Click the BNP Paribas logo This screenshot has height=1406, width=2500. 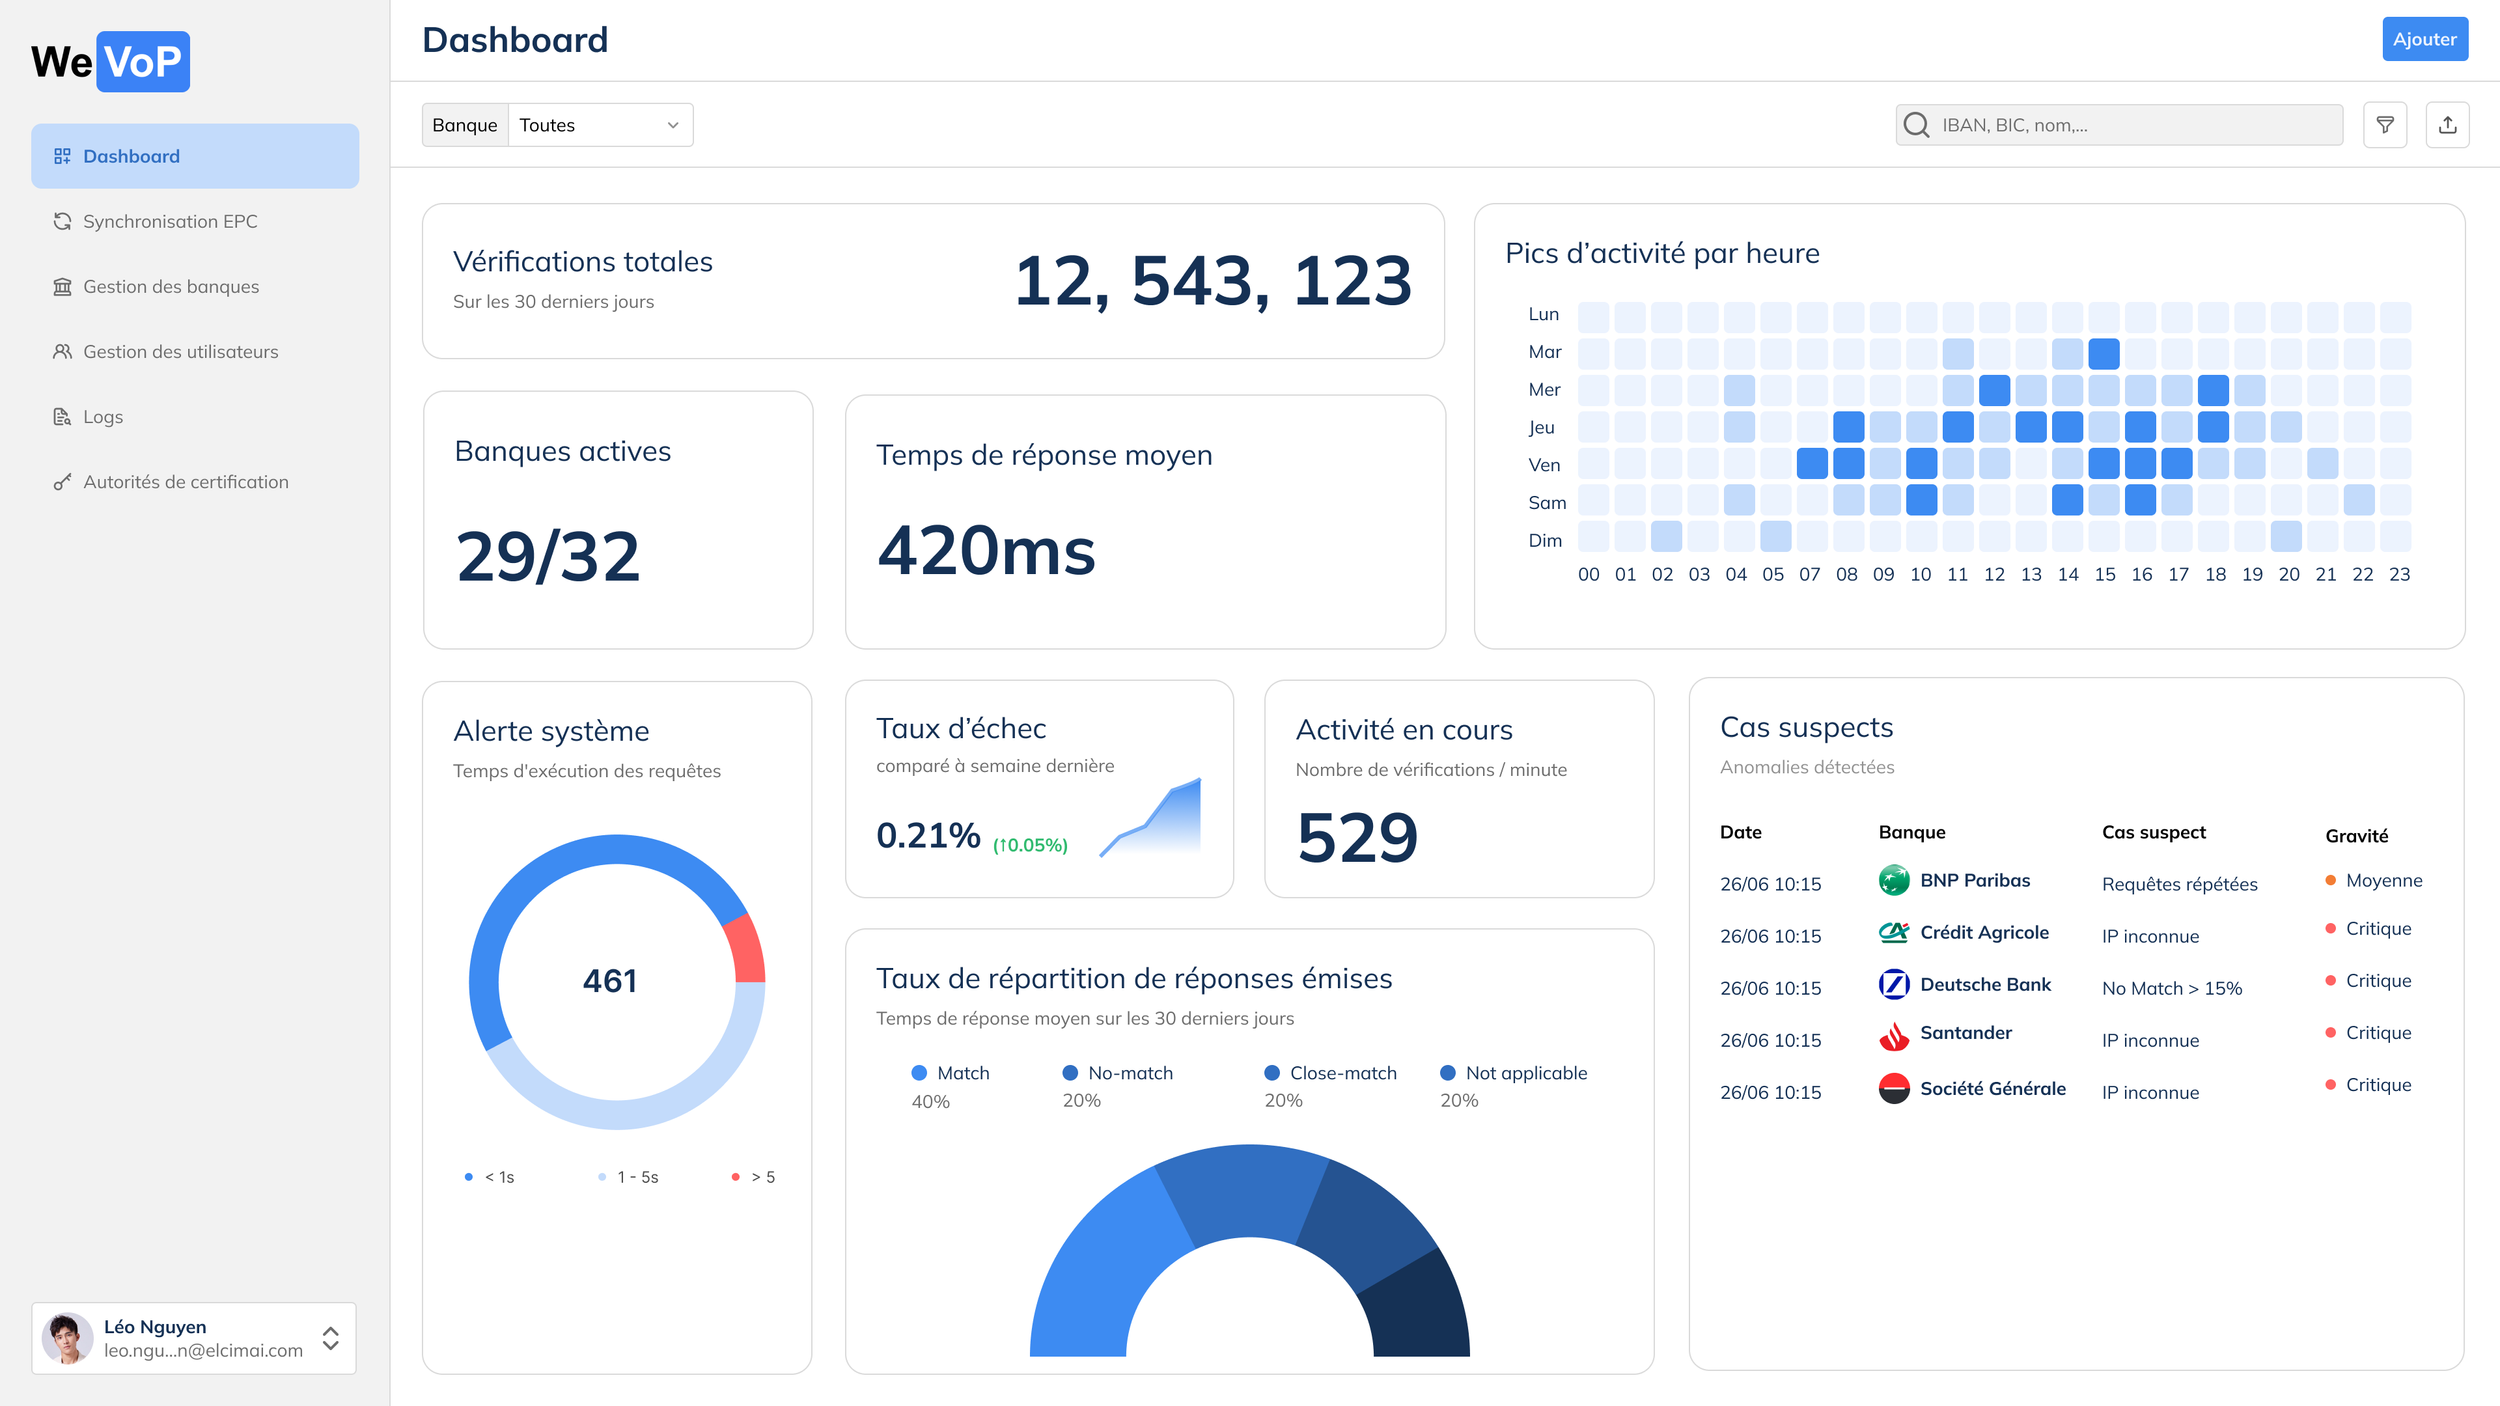tap(1893, 880)
